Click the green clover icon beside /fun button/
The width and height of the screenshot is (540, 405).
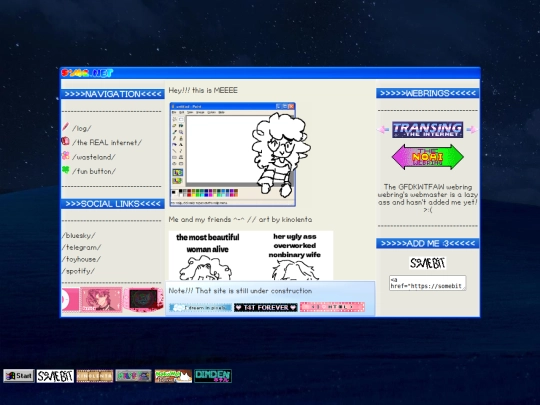65,170
